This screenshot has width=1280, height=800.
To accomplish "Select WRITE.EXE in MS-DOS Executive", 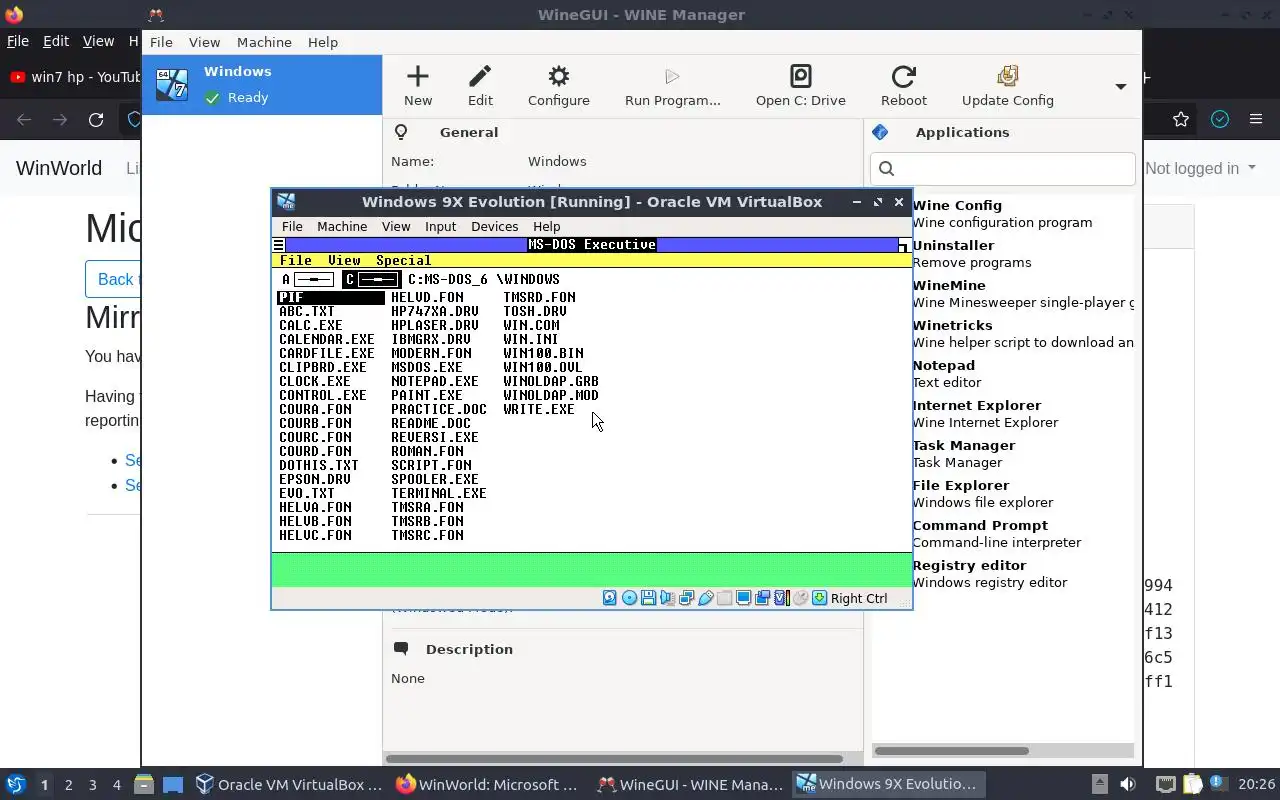I will click(x=539, y=409).
